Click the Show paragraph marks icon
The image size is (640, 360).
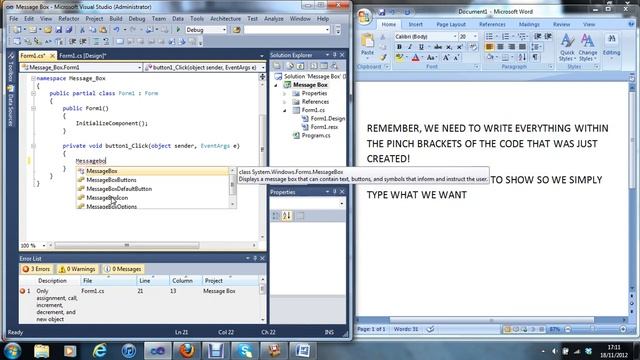535,58
